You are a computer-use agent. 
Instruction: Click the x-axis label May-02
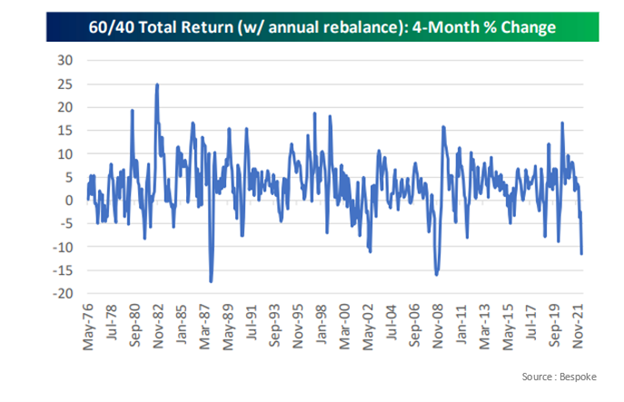(x=368, y=327)
